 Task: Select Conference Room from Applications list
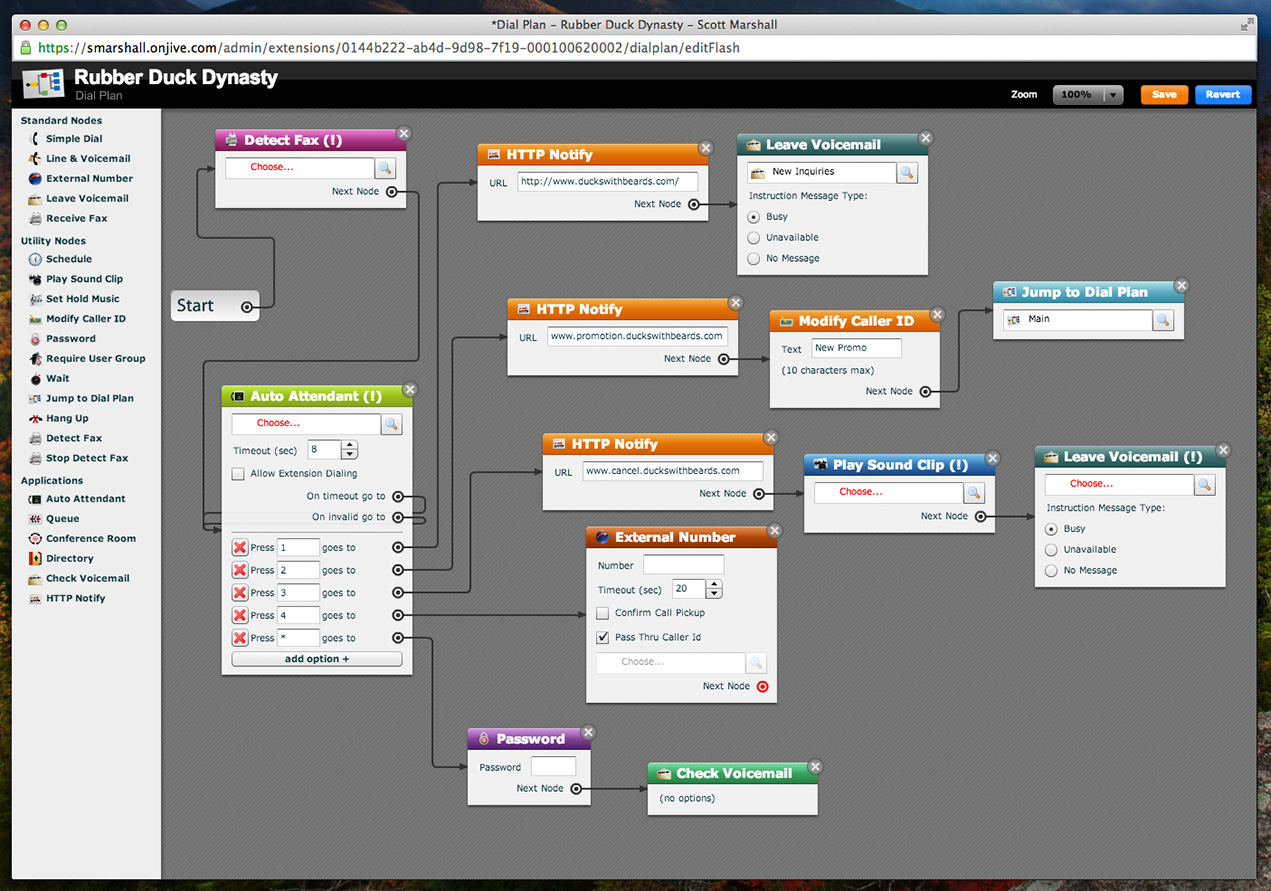pyautogui.click(x=90, y=539)
